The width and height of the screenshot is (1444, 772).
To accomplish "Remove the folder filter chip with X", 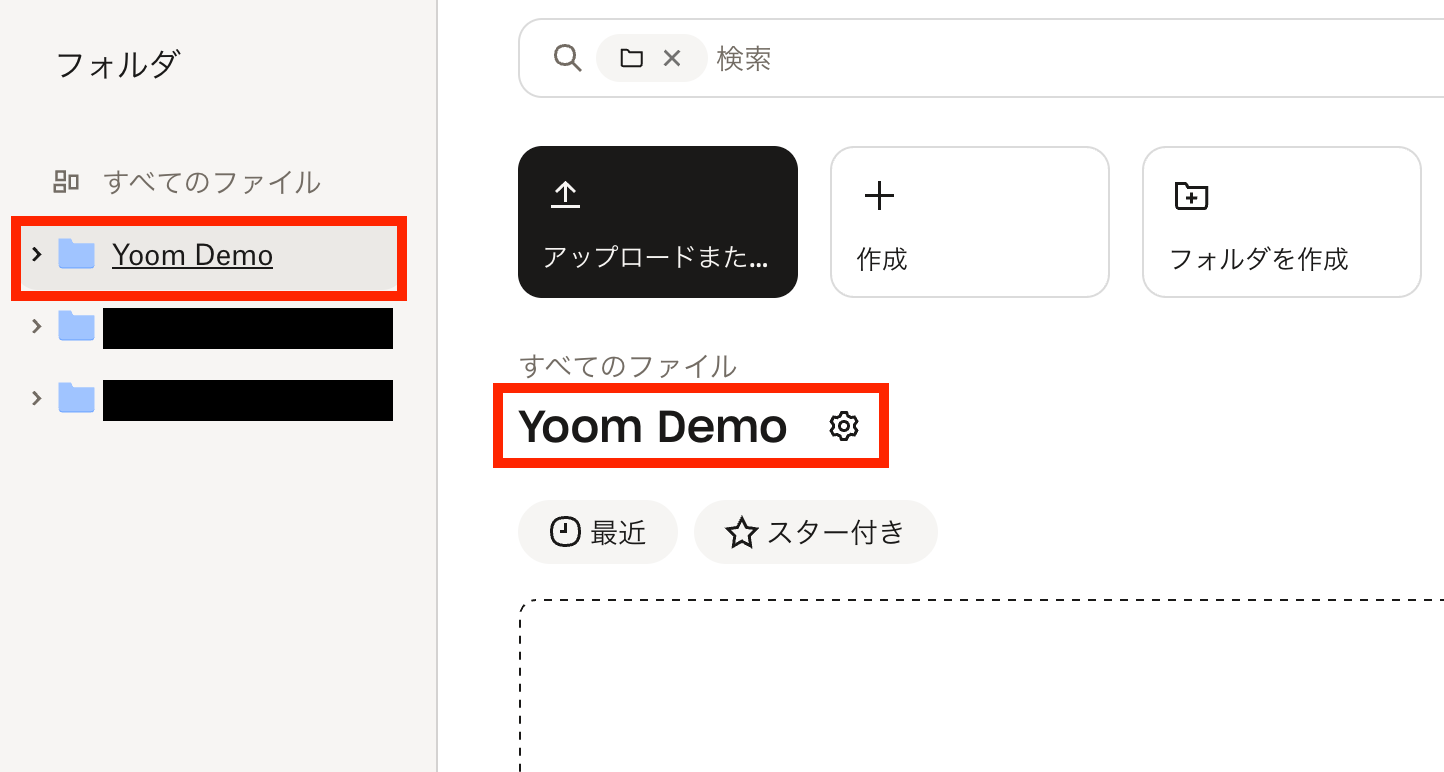I will point(672,58).
